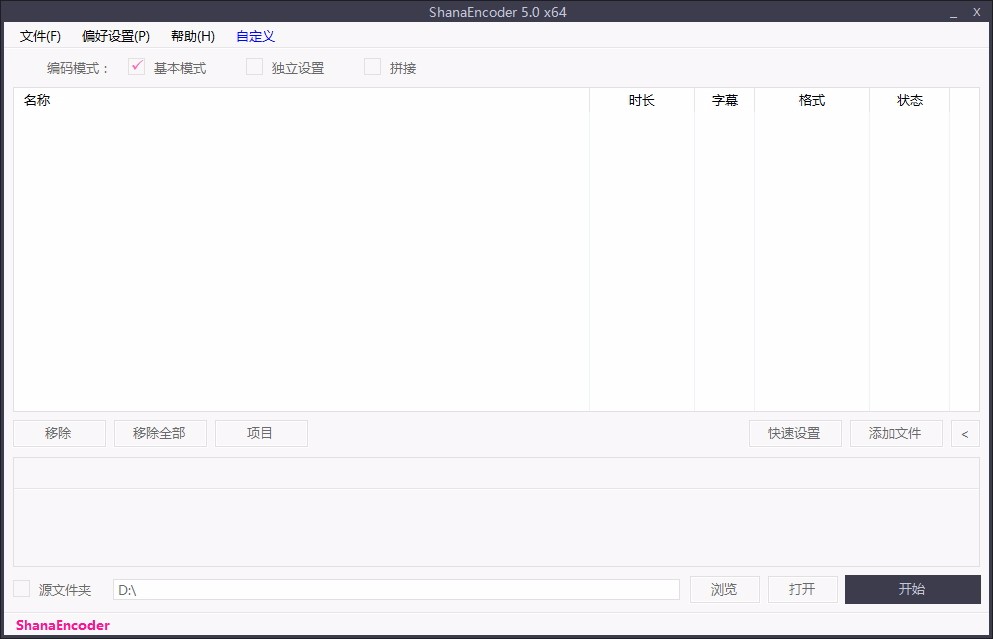Toggle the 基本模式 (Basic Mode) checkbox
Screen dimensions: 993x639
[x=136, y=67]
